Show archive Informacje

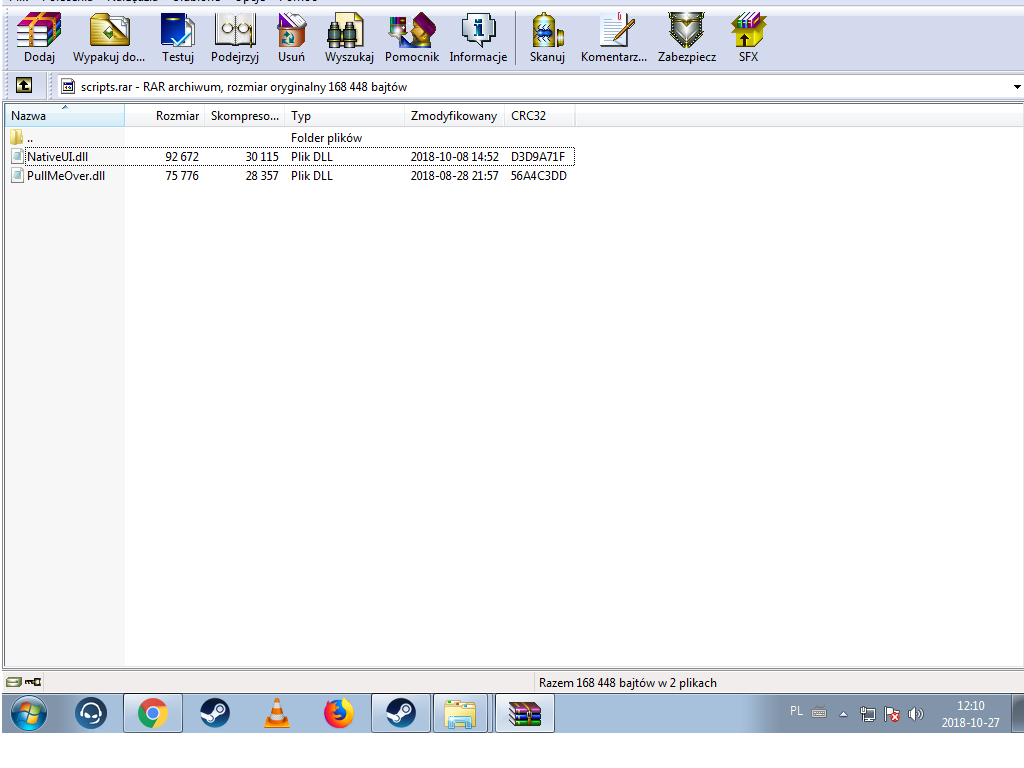[478, 38]
